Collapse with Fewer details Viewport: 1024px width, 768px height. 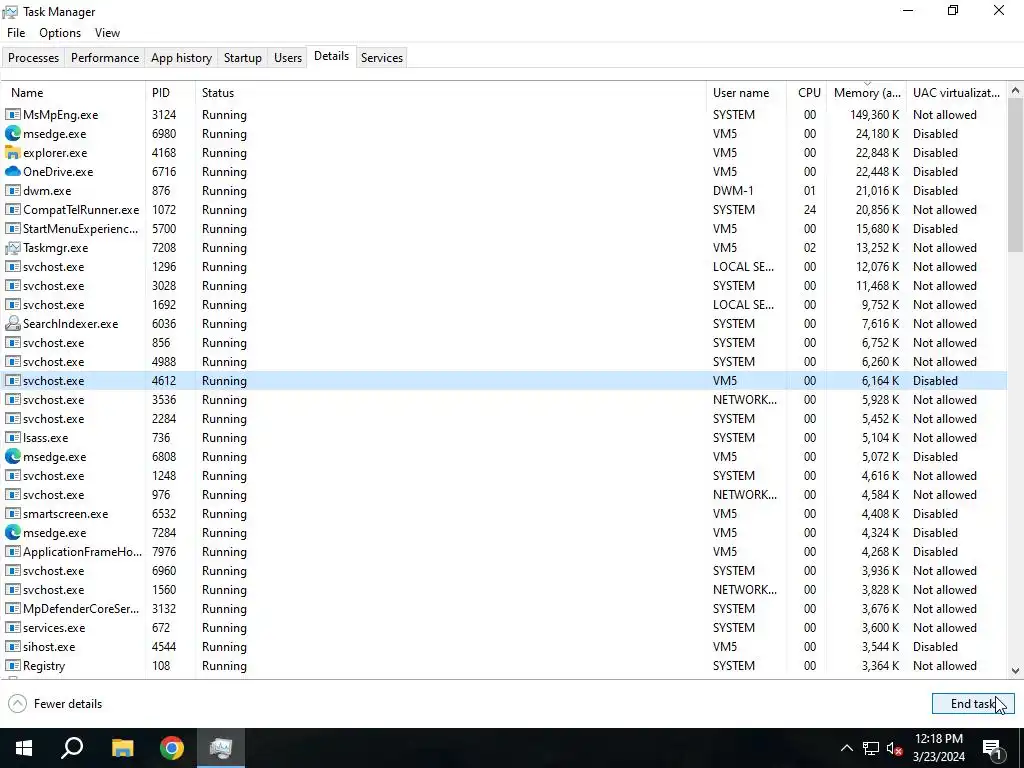point(56,703)
